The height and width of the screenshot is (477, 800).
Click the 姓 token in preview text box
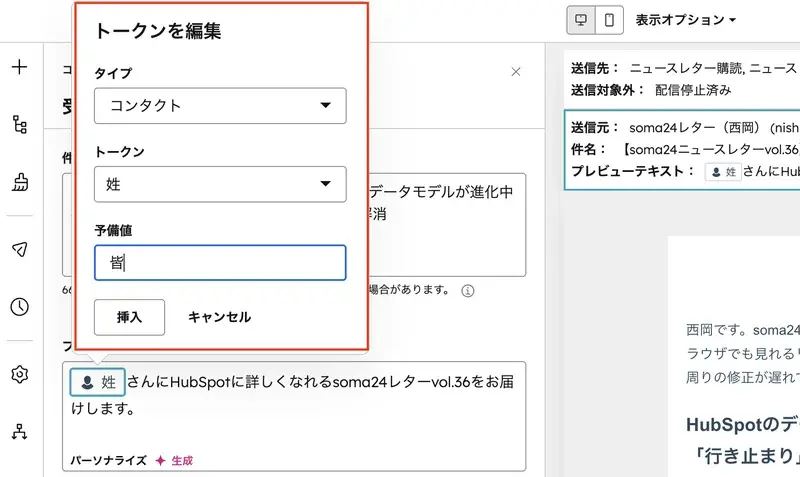click(97, 382)
